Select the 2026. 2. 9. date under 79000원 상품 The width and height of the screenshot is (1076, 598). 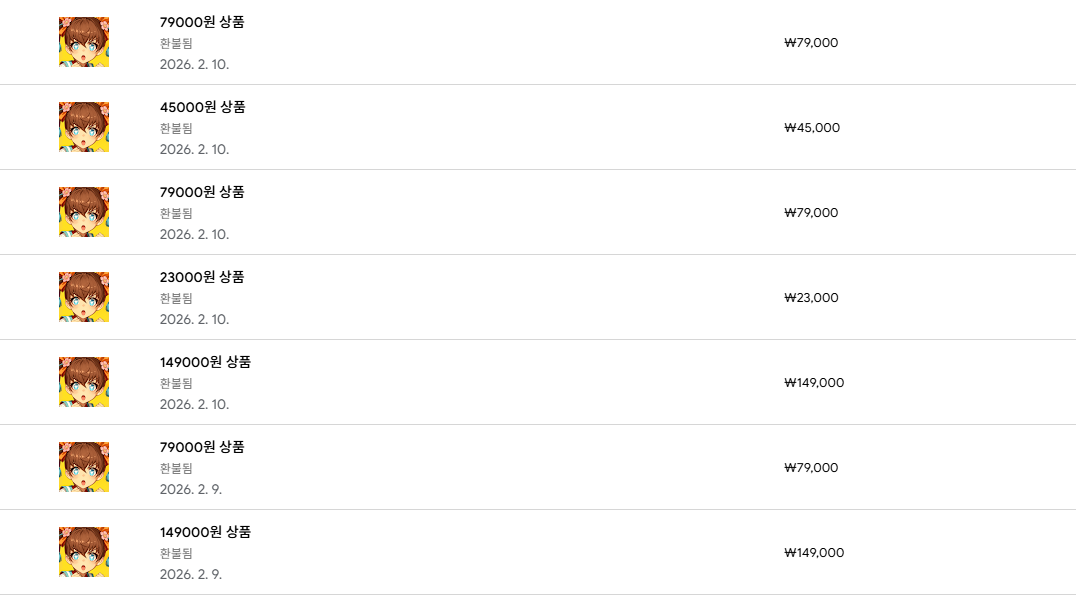tap(191, 489)
